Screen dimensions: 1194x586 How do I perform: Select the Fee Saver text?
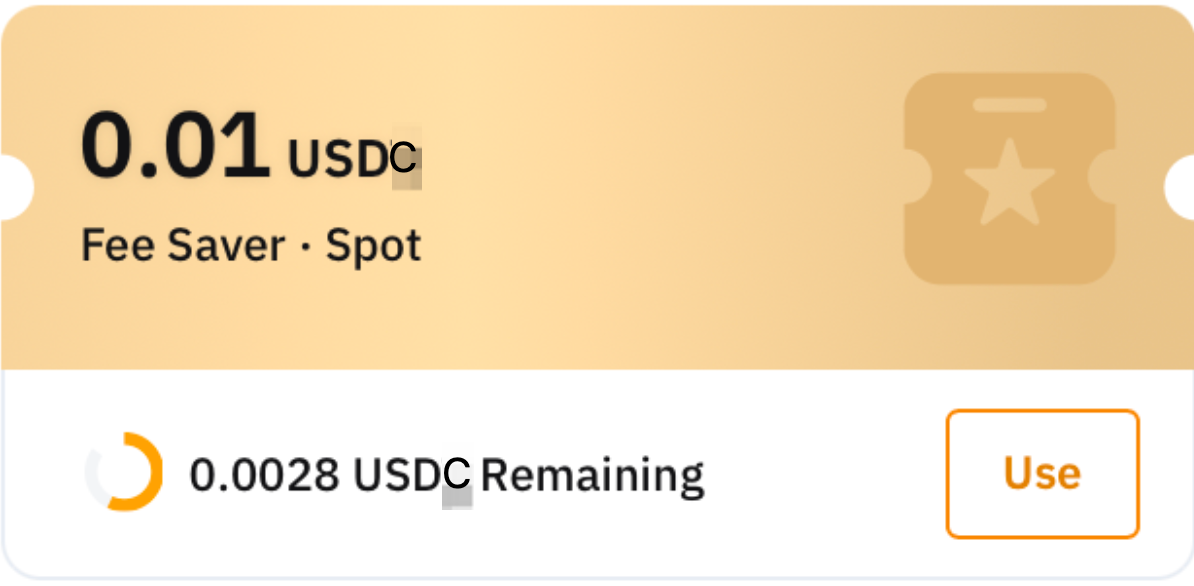pos(182,245)
